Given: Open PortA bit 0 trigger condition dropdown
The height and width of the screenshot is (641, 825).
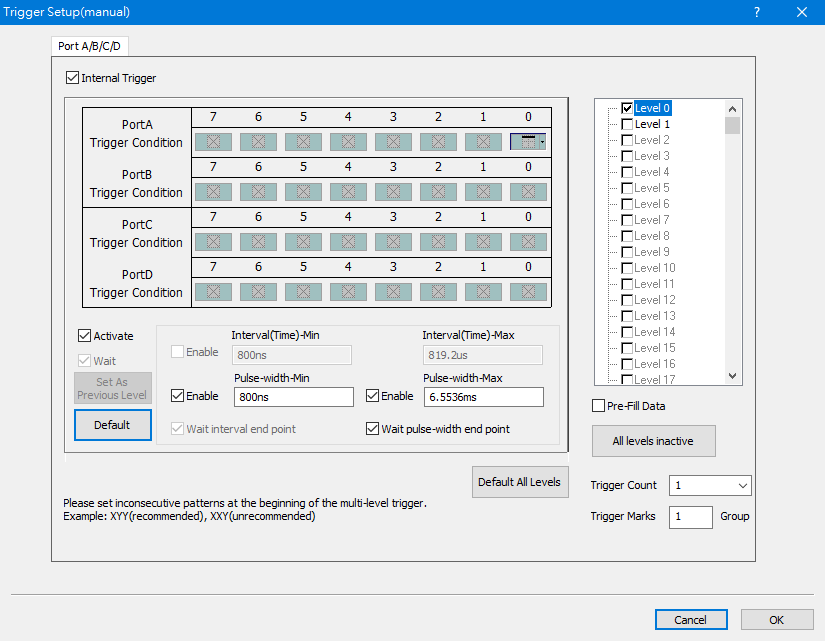Looking at the screenshot, I should [x=542, y=142].
